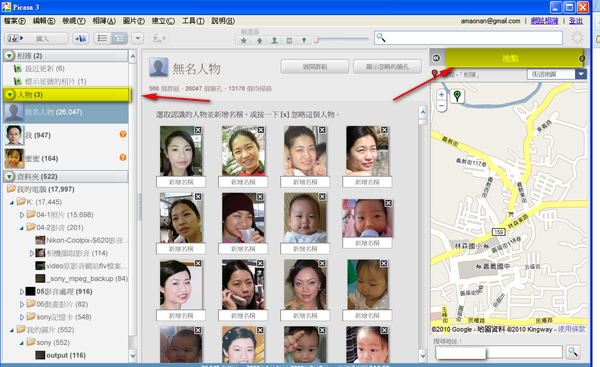The image size is (600, 367).
Task: Open the 使用條款 terms link on map
Action: click(571, 329)
